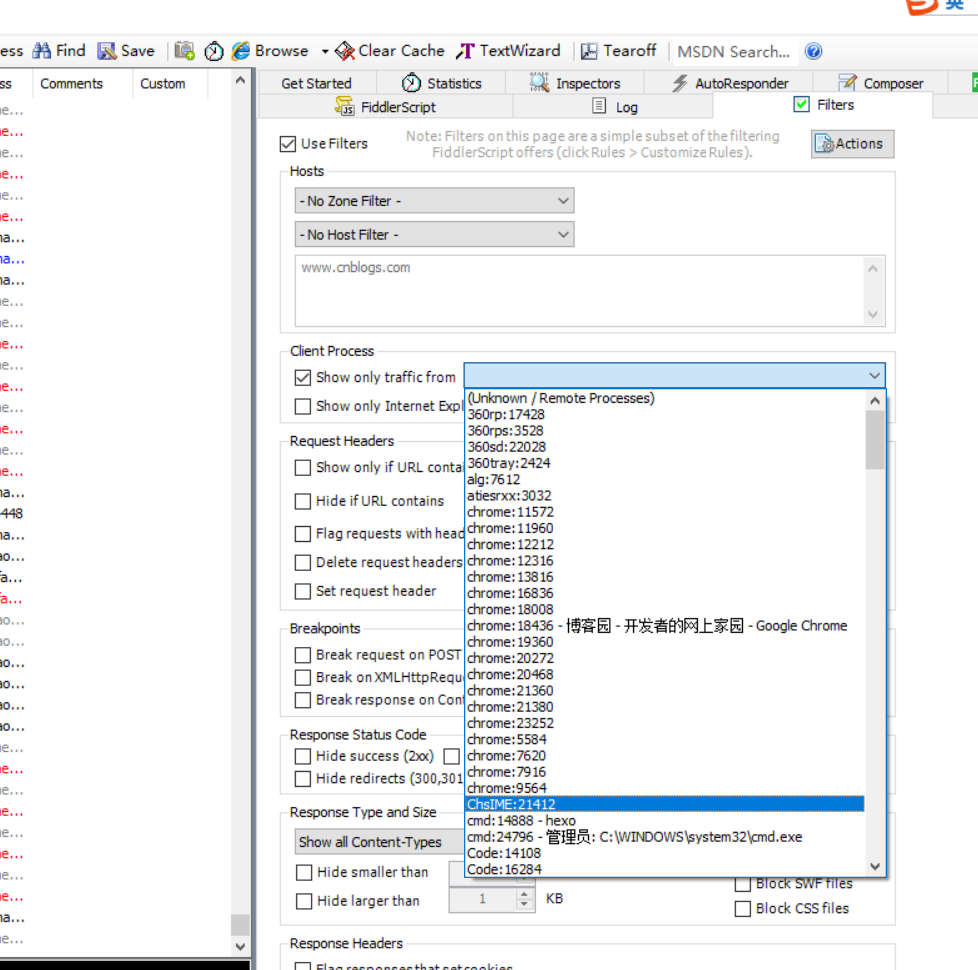Click MSDN Search box
978x970 pixels.
click(x=734, y=51)
